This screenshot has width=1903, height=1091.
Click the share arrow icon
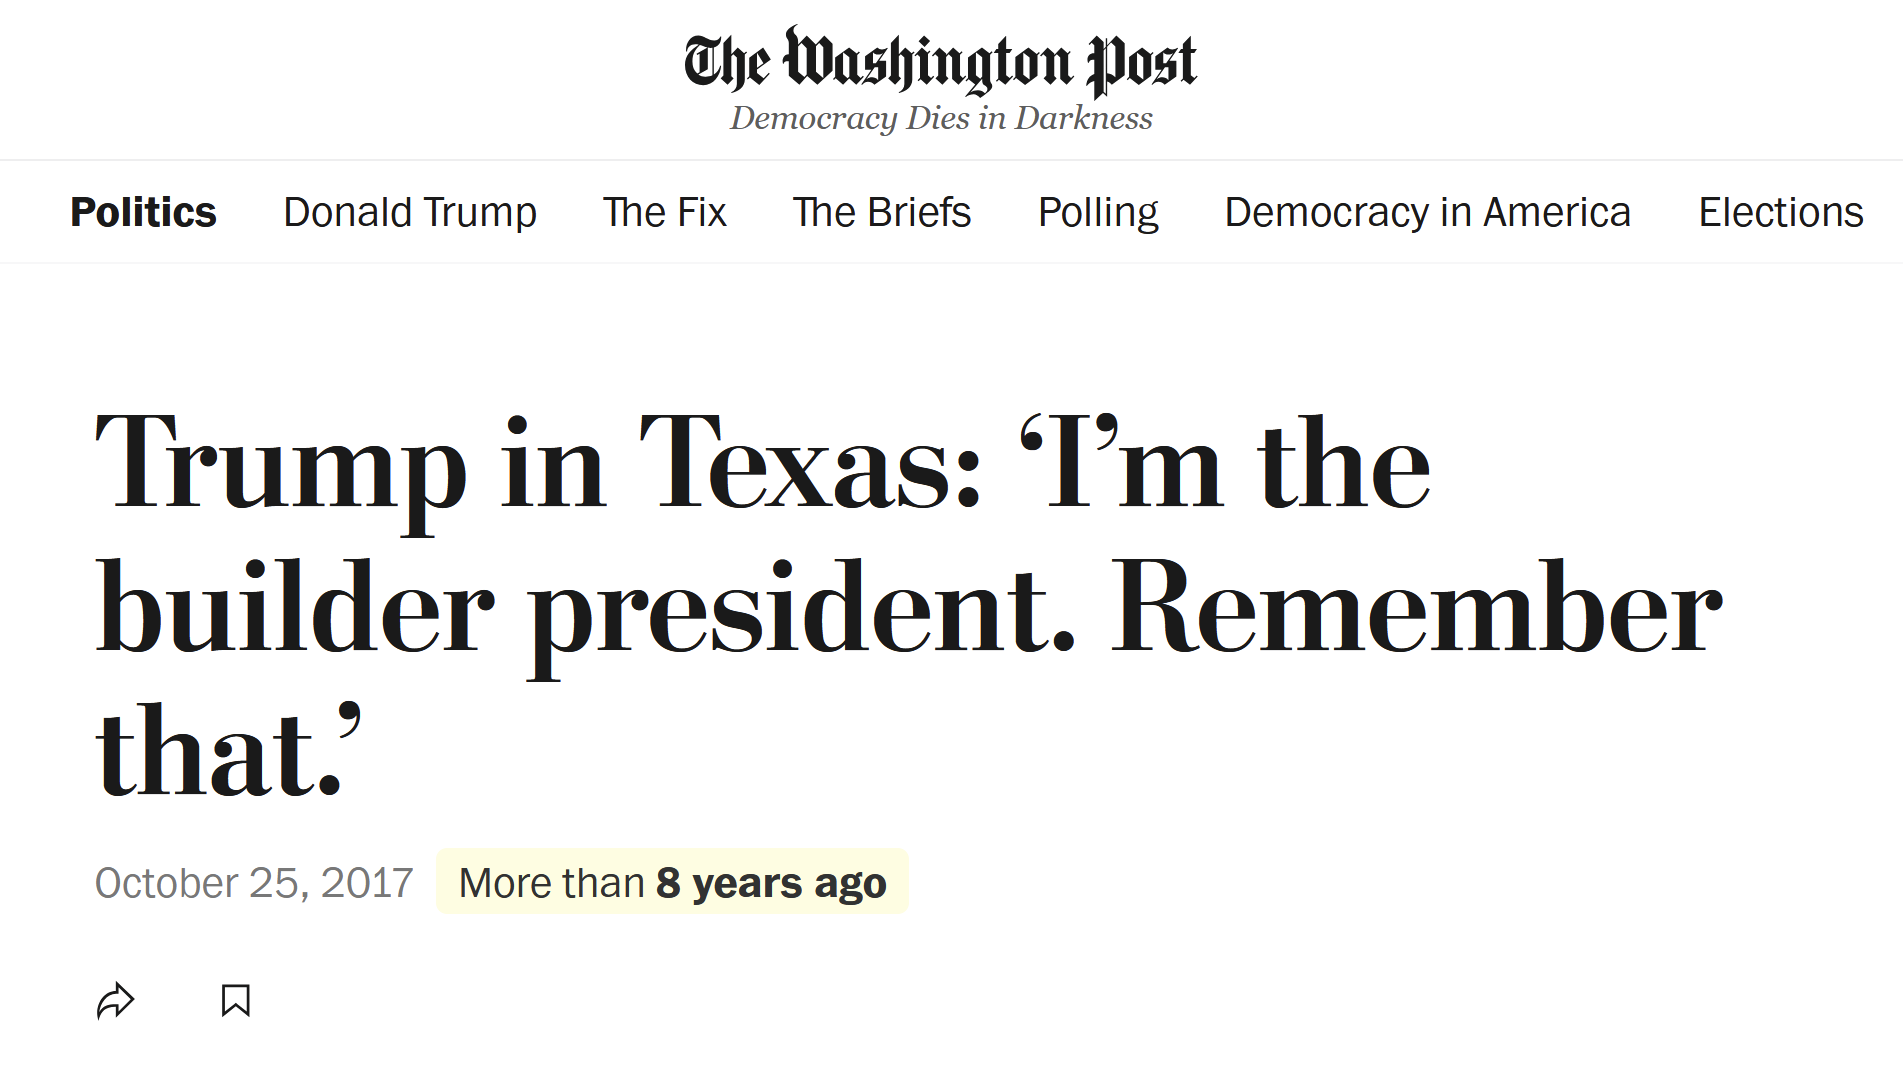pos(115,1000)
